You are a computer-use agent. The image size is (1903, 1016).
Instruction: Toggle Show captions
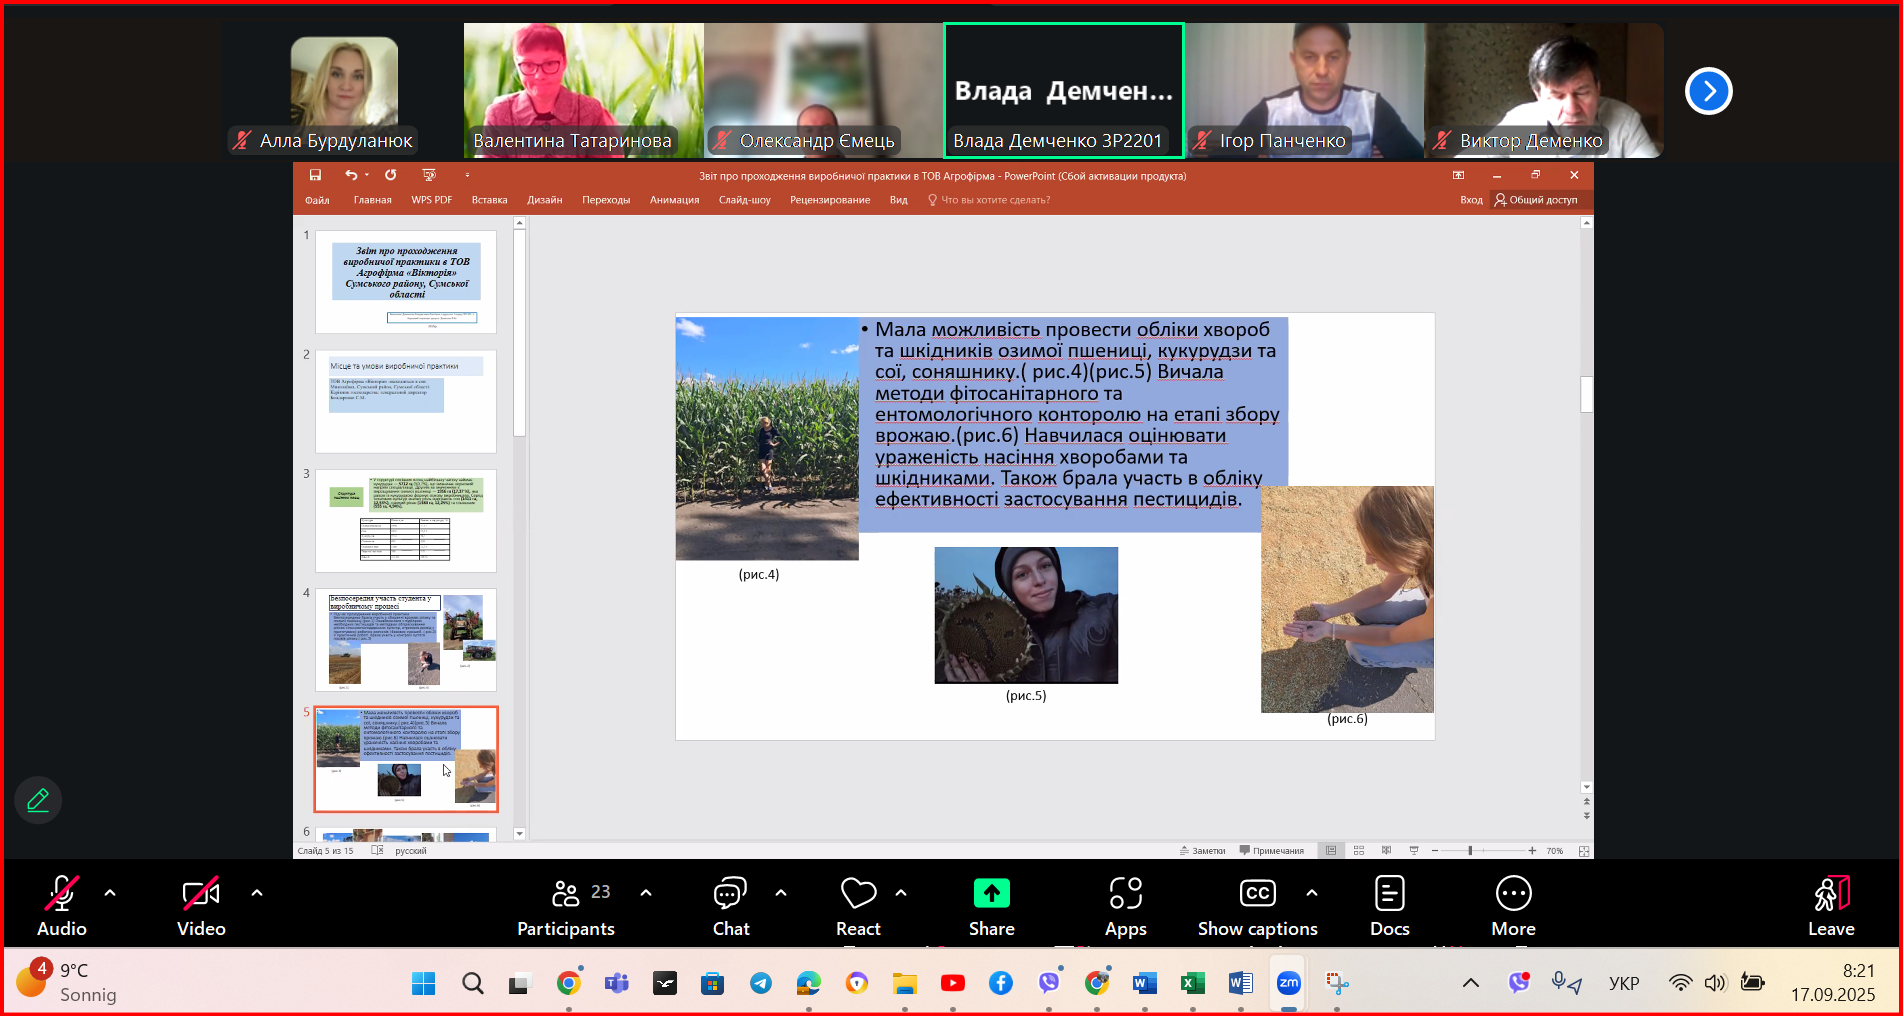click(1257, 906)
